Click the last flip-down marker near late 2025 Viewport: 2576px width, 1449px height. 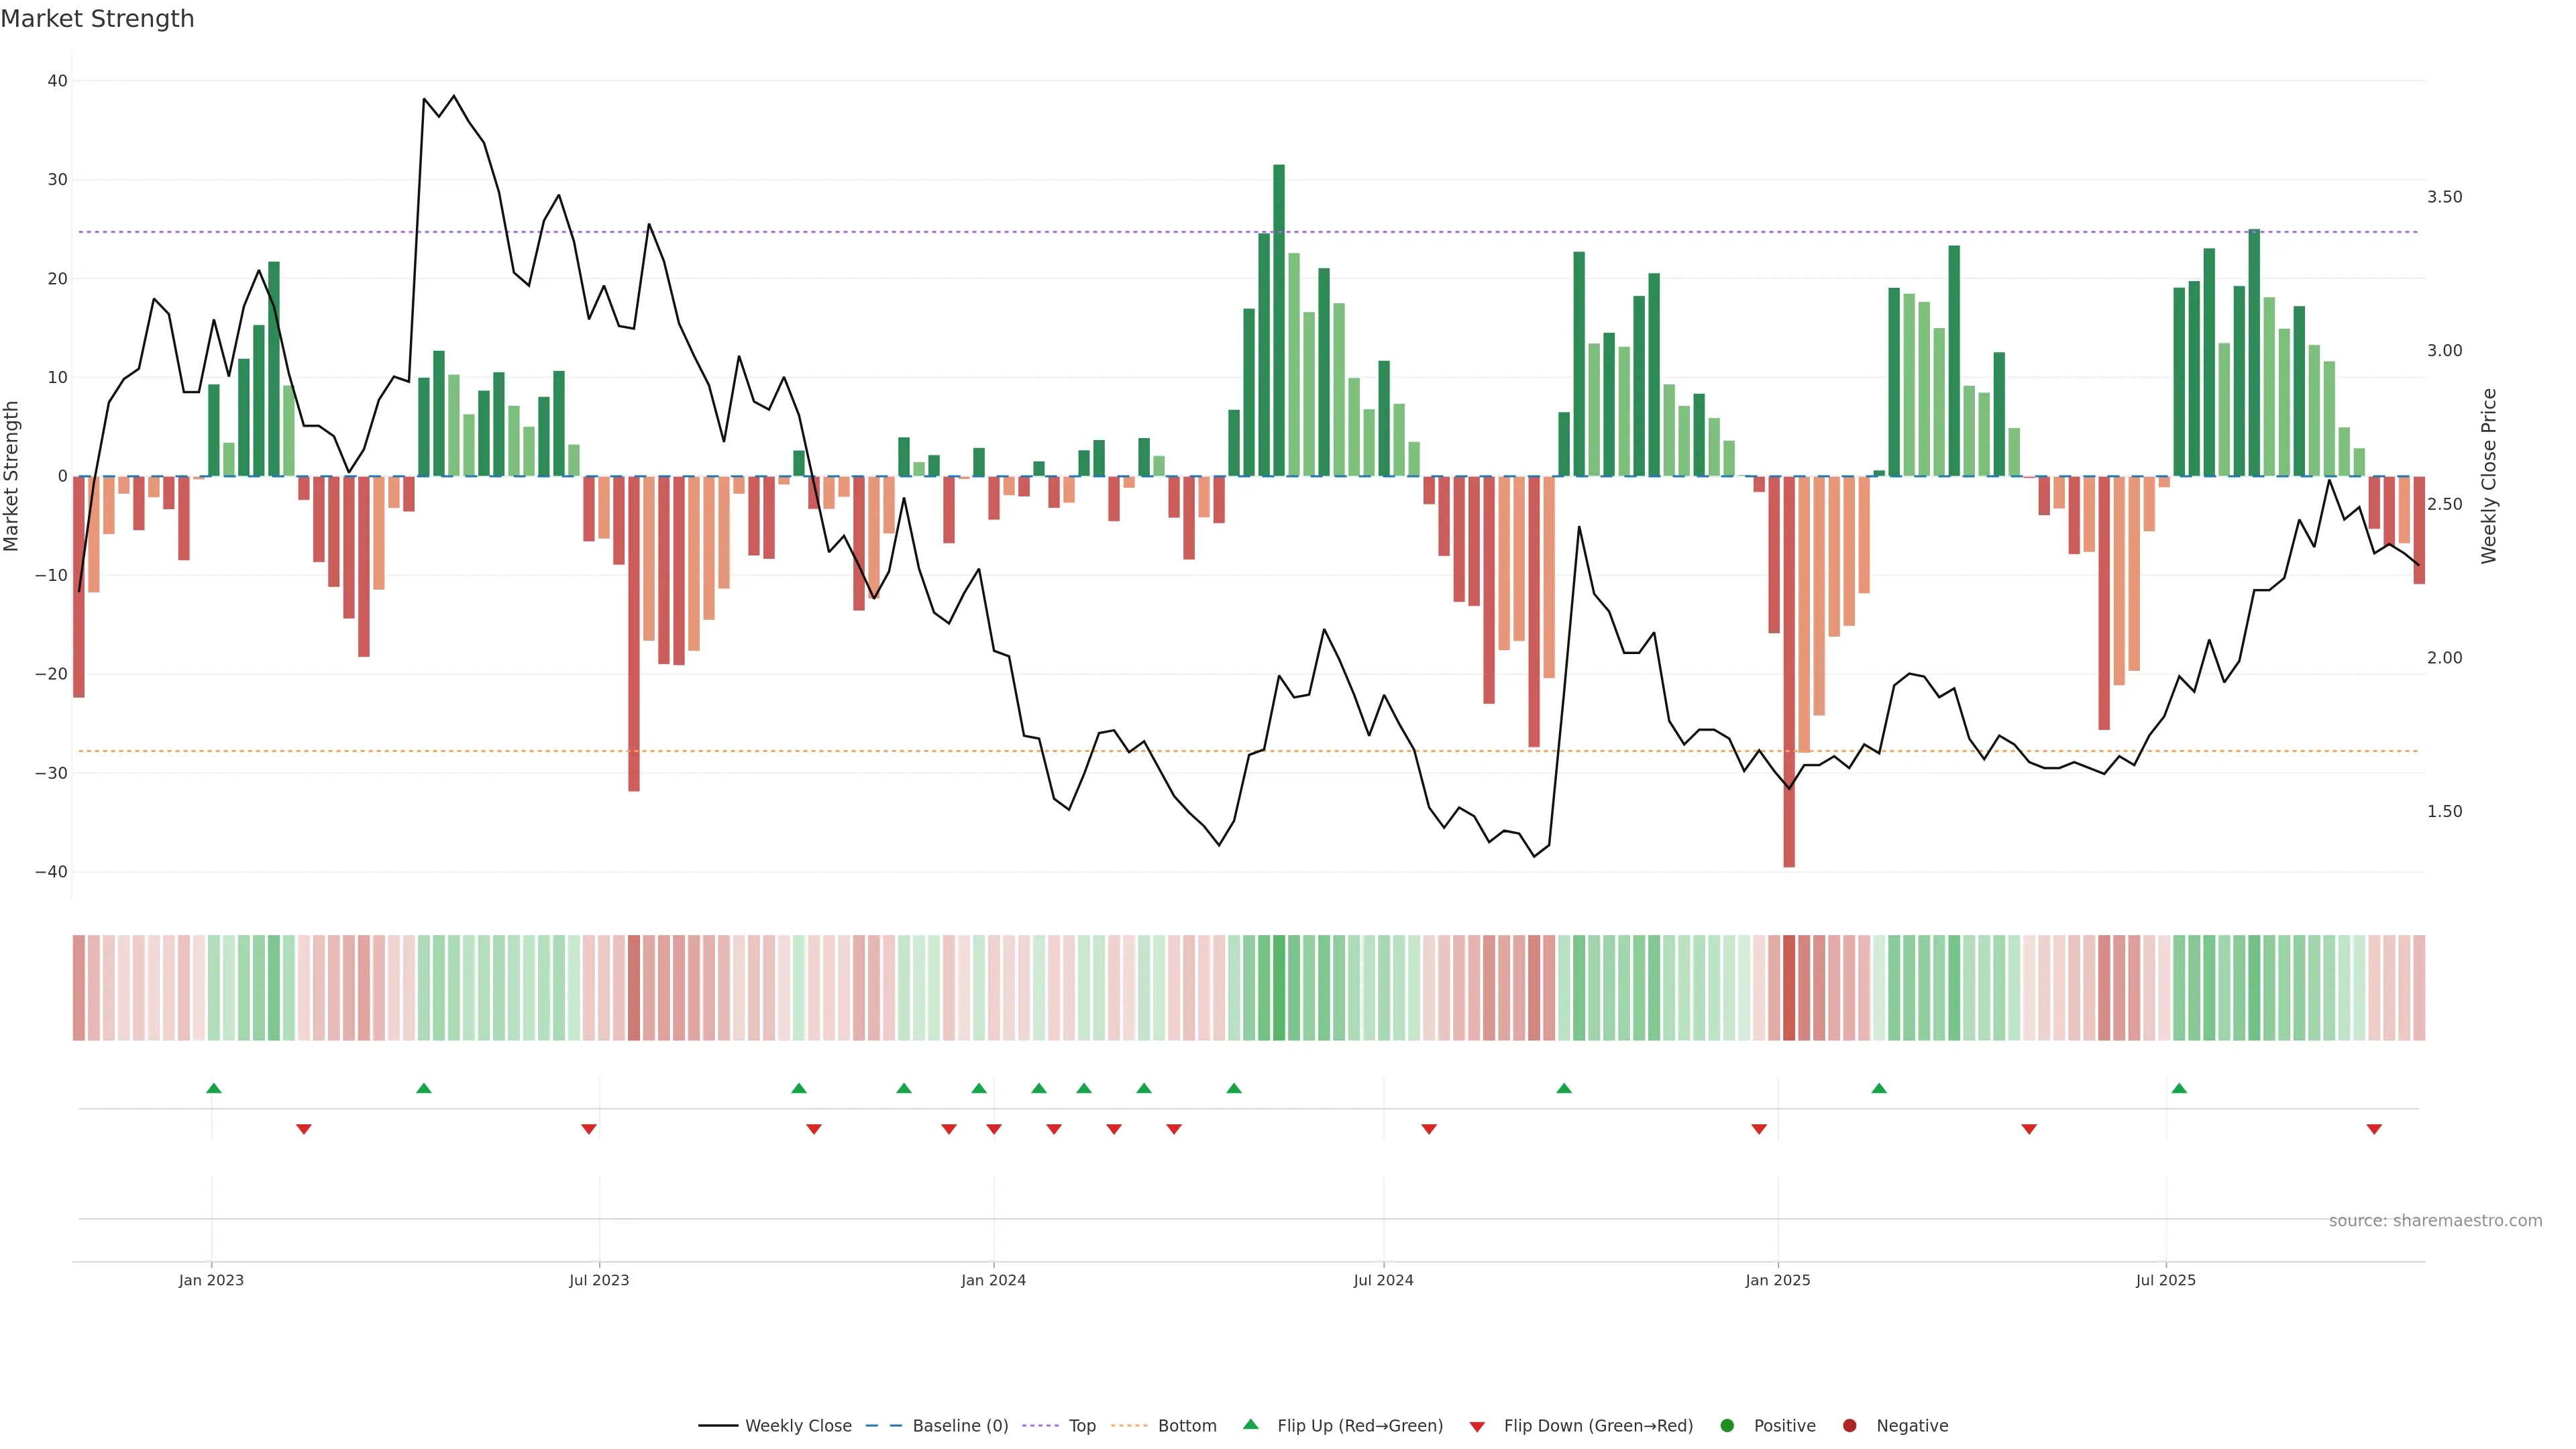(2374, 1129)
